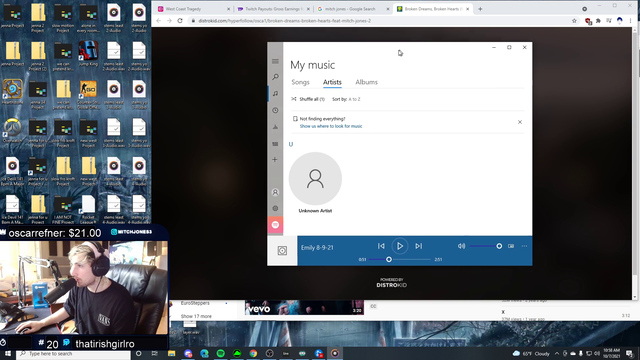The height and width of the screenshot is (360, 640).
Task: Switch to the Songs tab
Action: [x=300, y=82]
